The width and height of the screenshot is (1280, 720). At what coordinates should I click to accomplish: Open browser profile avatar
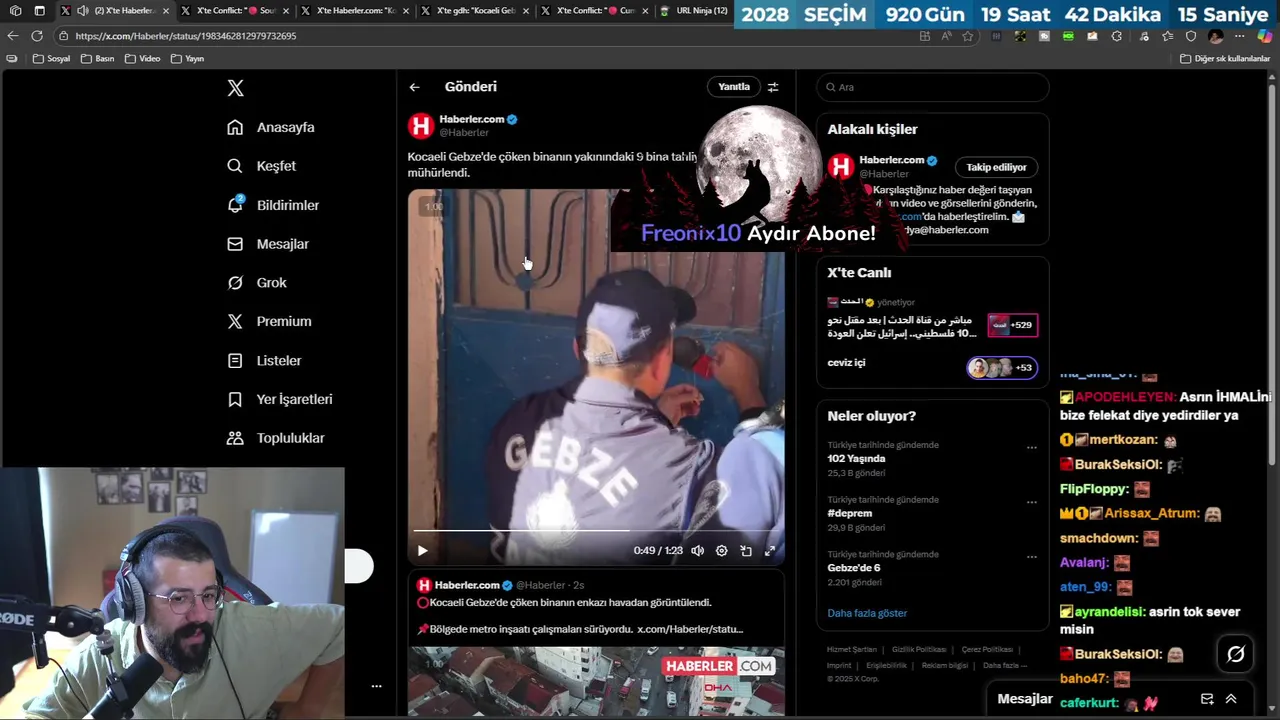coord(1216,36)
